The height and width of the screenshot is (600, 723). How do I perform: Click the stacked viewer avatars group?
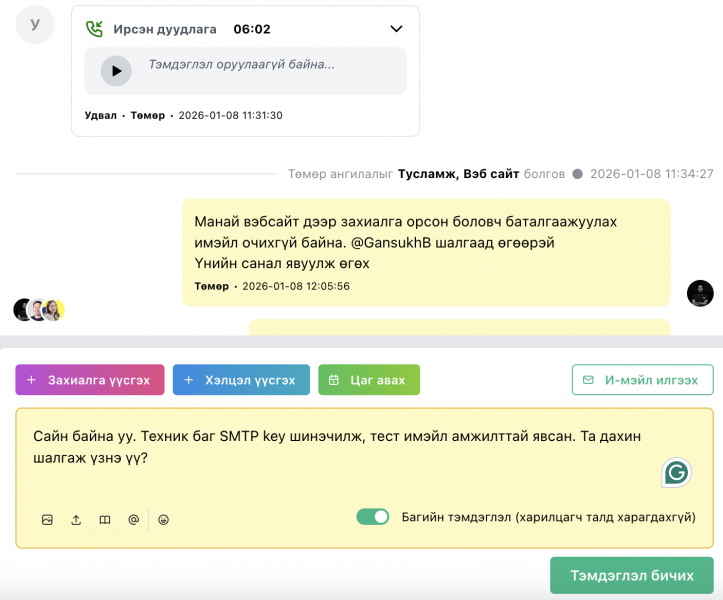click(39, 310)
